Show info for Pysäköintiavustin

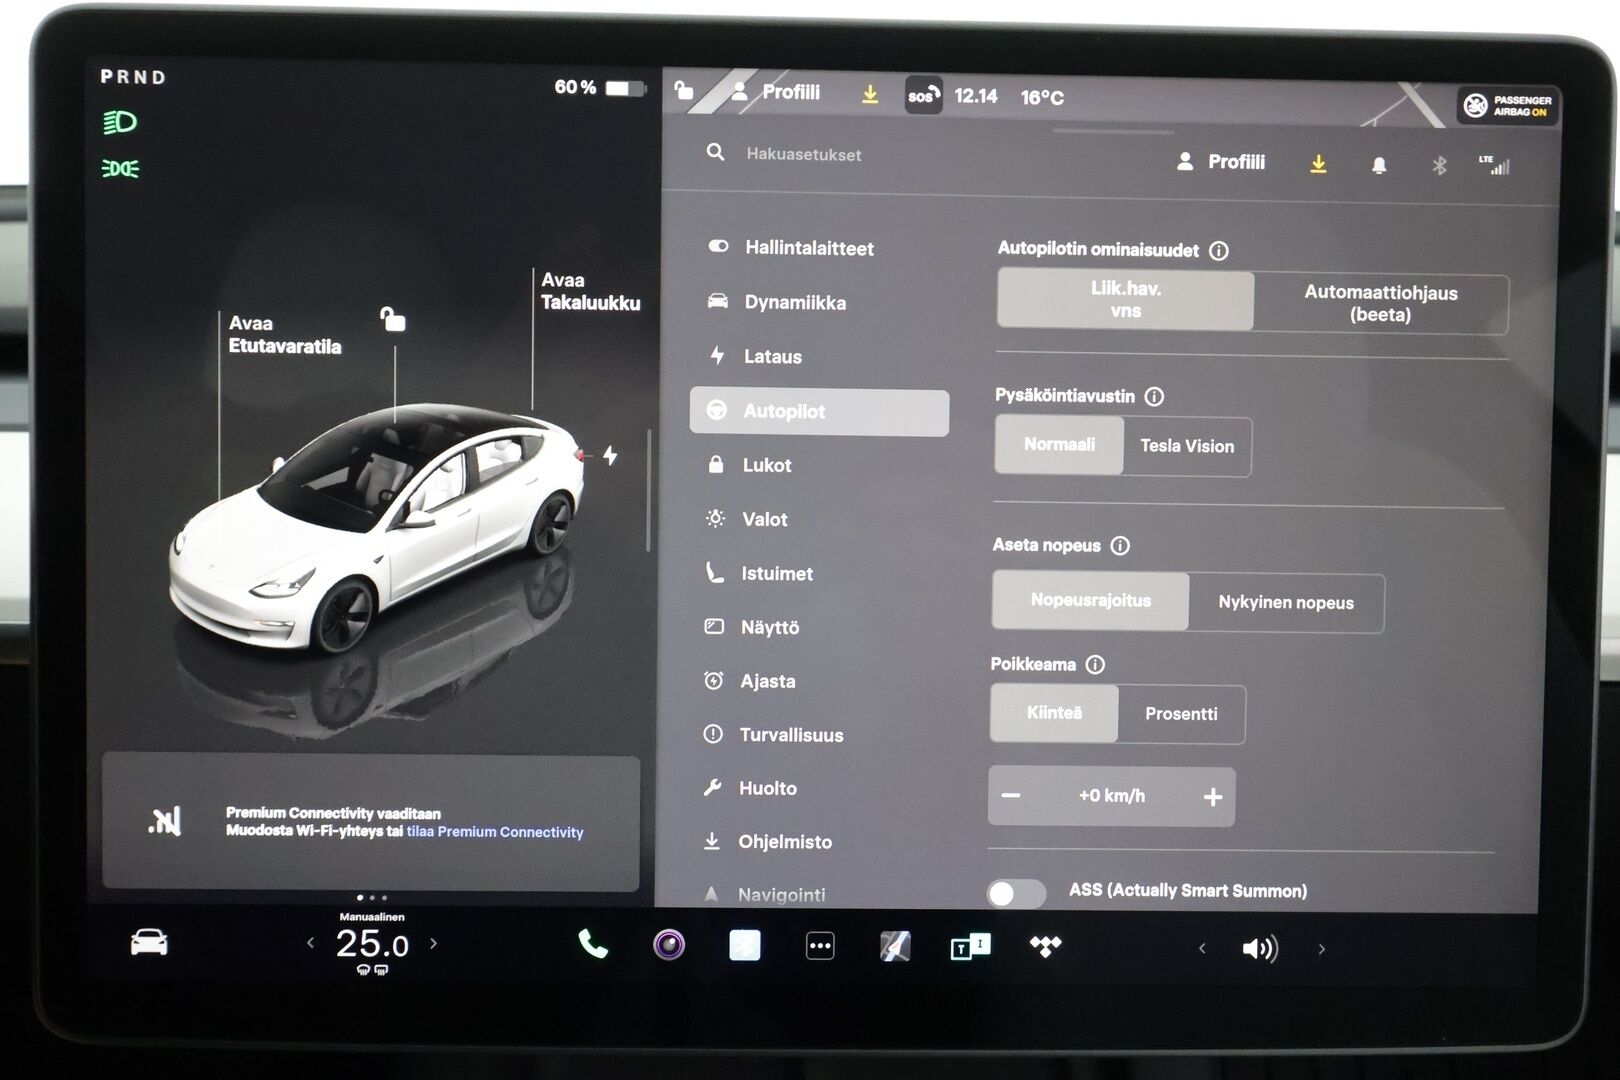click(x=1154, y=397)
